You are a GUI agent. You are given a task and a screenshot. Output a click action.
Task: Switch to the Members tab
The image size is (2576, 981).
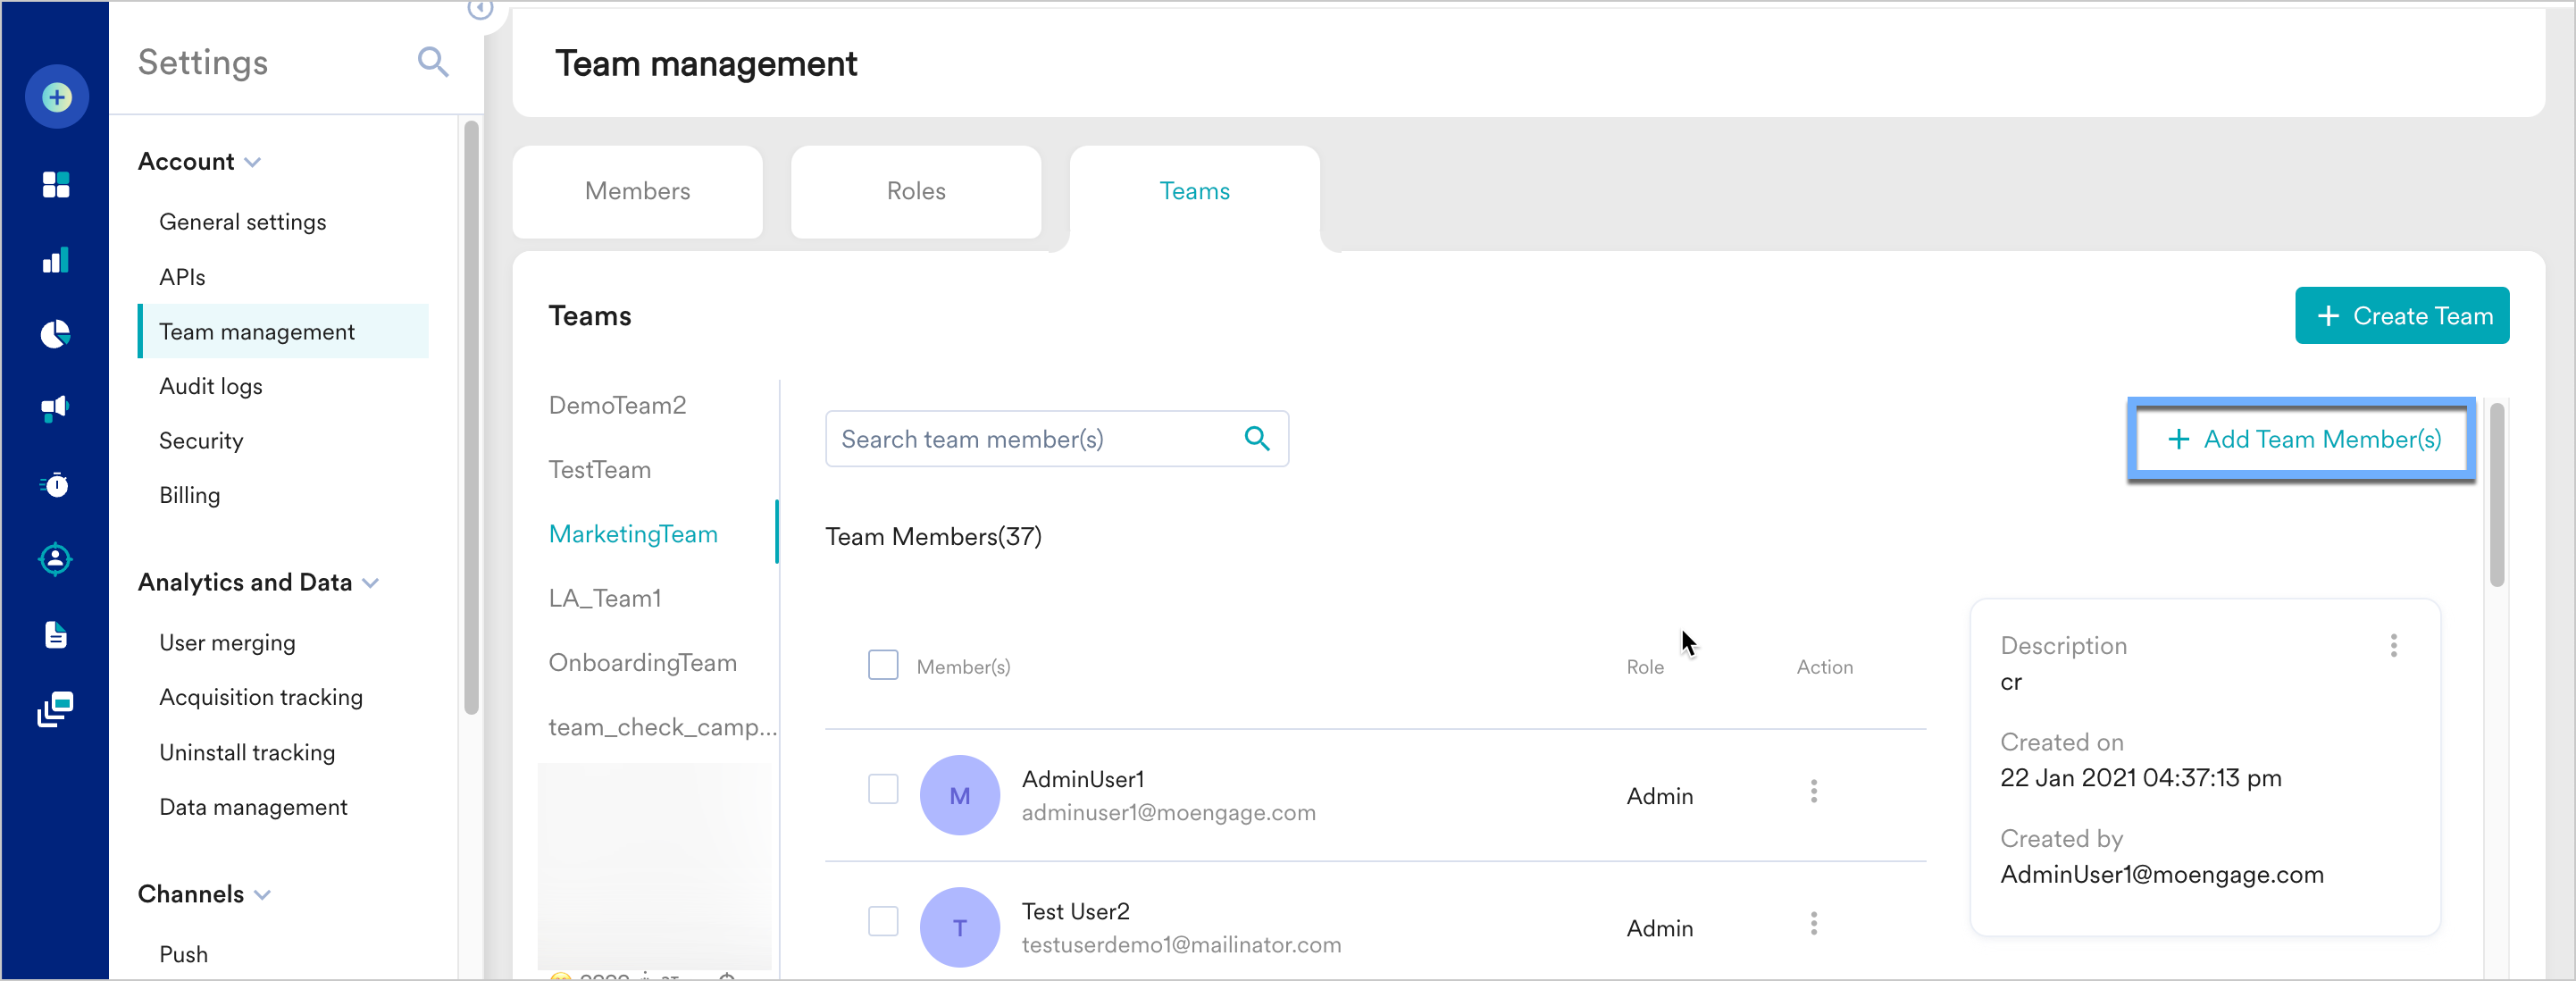coord(637,191)
